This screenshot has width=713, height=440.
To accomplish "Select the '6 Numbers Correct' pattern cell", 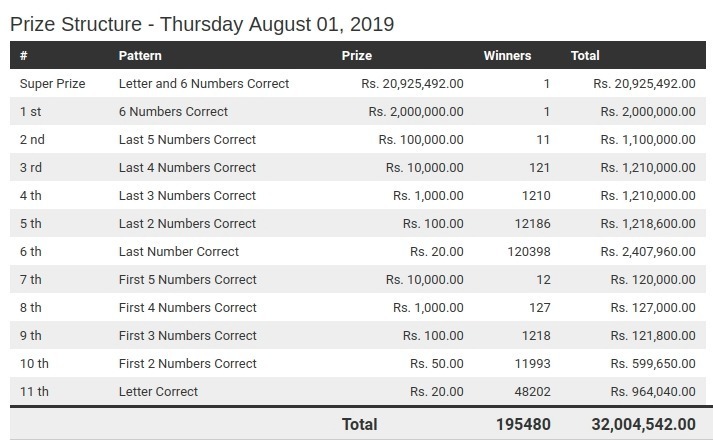I will (173, 112).
